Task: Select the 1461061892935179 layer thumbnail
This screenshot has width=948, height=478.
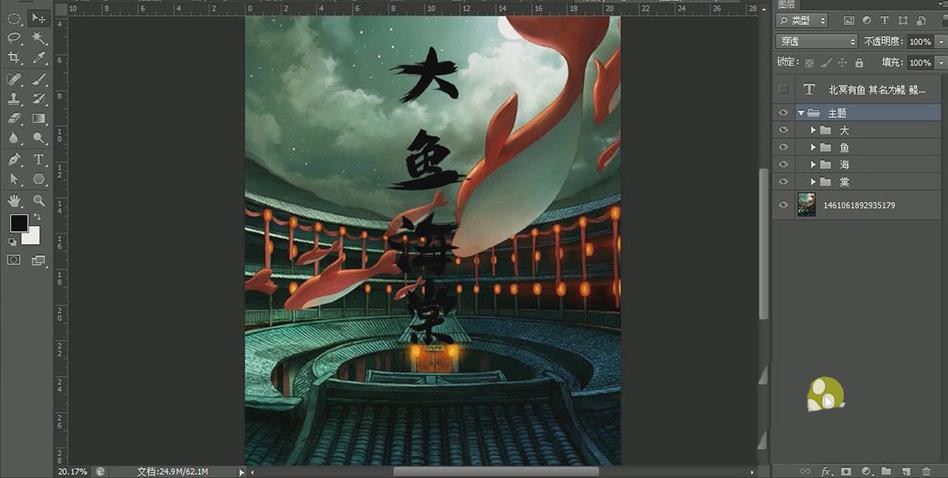Action: (x=807, y=205)
